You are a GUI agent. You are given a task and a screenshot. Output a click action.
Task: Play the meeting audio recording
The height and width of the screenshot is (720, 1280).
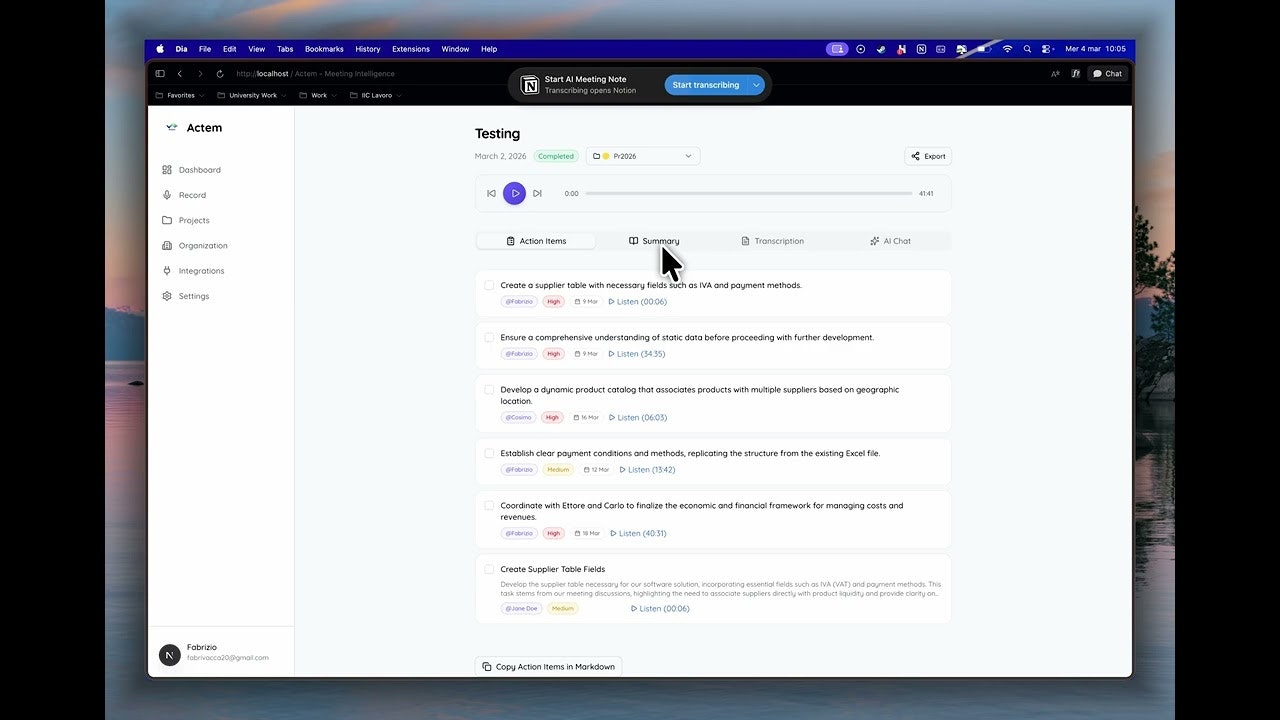point(514,193)
